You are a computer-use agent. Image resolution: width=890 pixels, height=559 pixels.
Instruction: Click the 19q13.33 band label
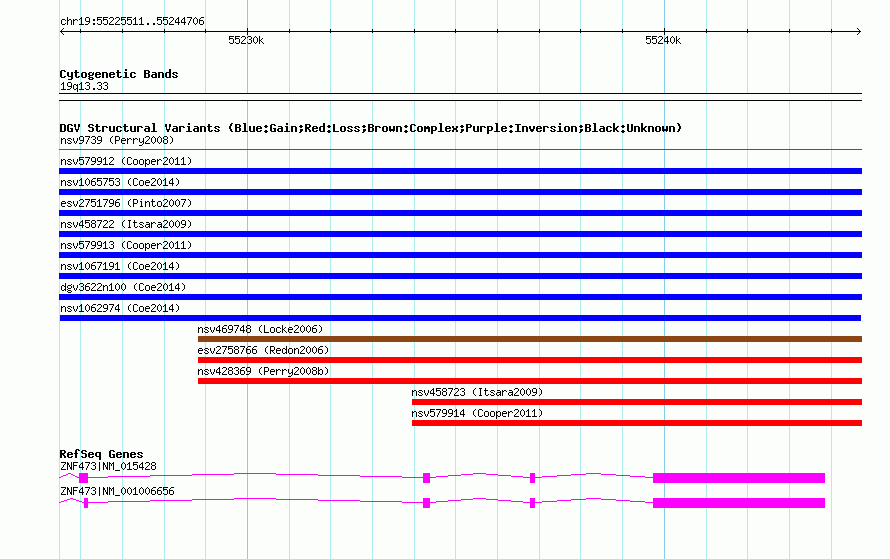click(84, 86)
